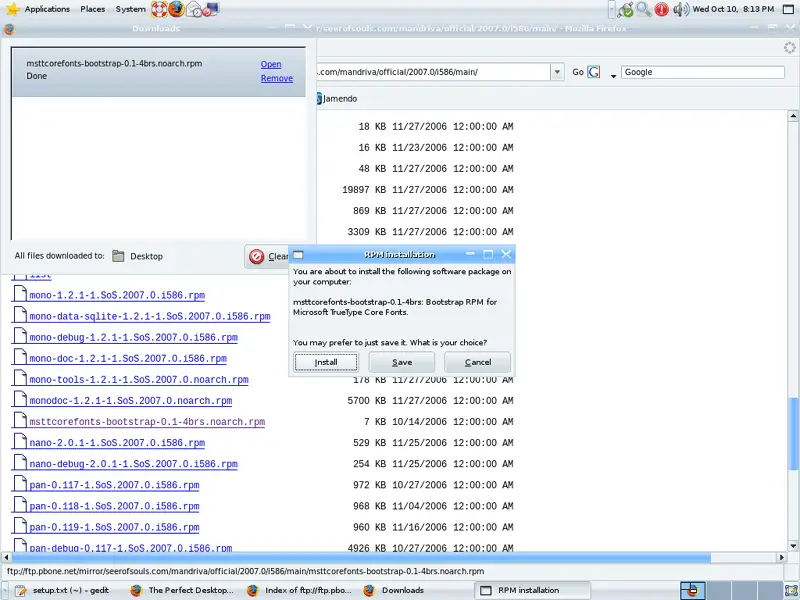This screenshot has height=600, width=800.
Task: Click the Jamendo bookmark icon
Action: [x=319, y=98]
